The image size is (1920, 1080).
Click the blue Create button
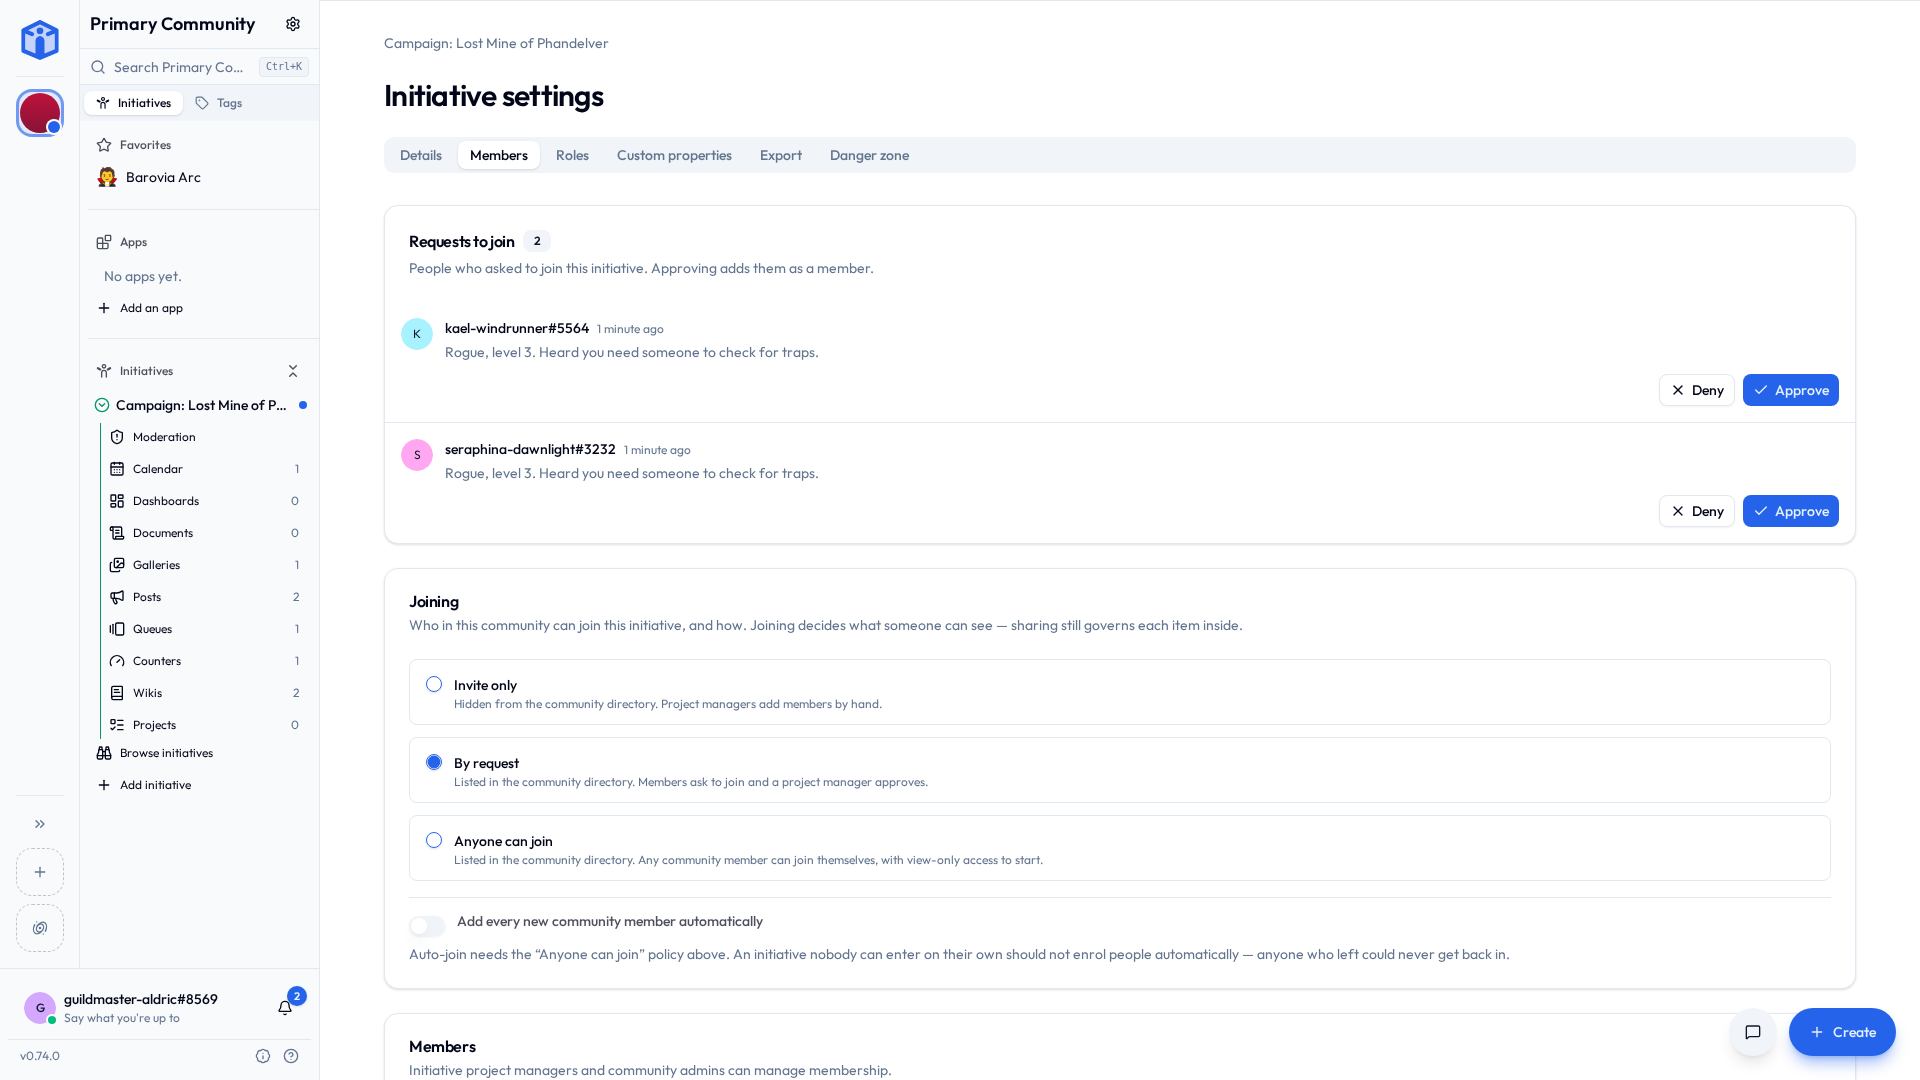coord(1842,1032)
